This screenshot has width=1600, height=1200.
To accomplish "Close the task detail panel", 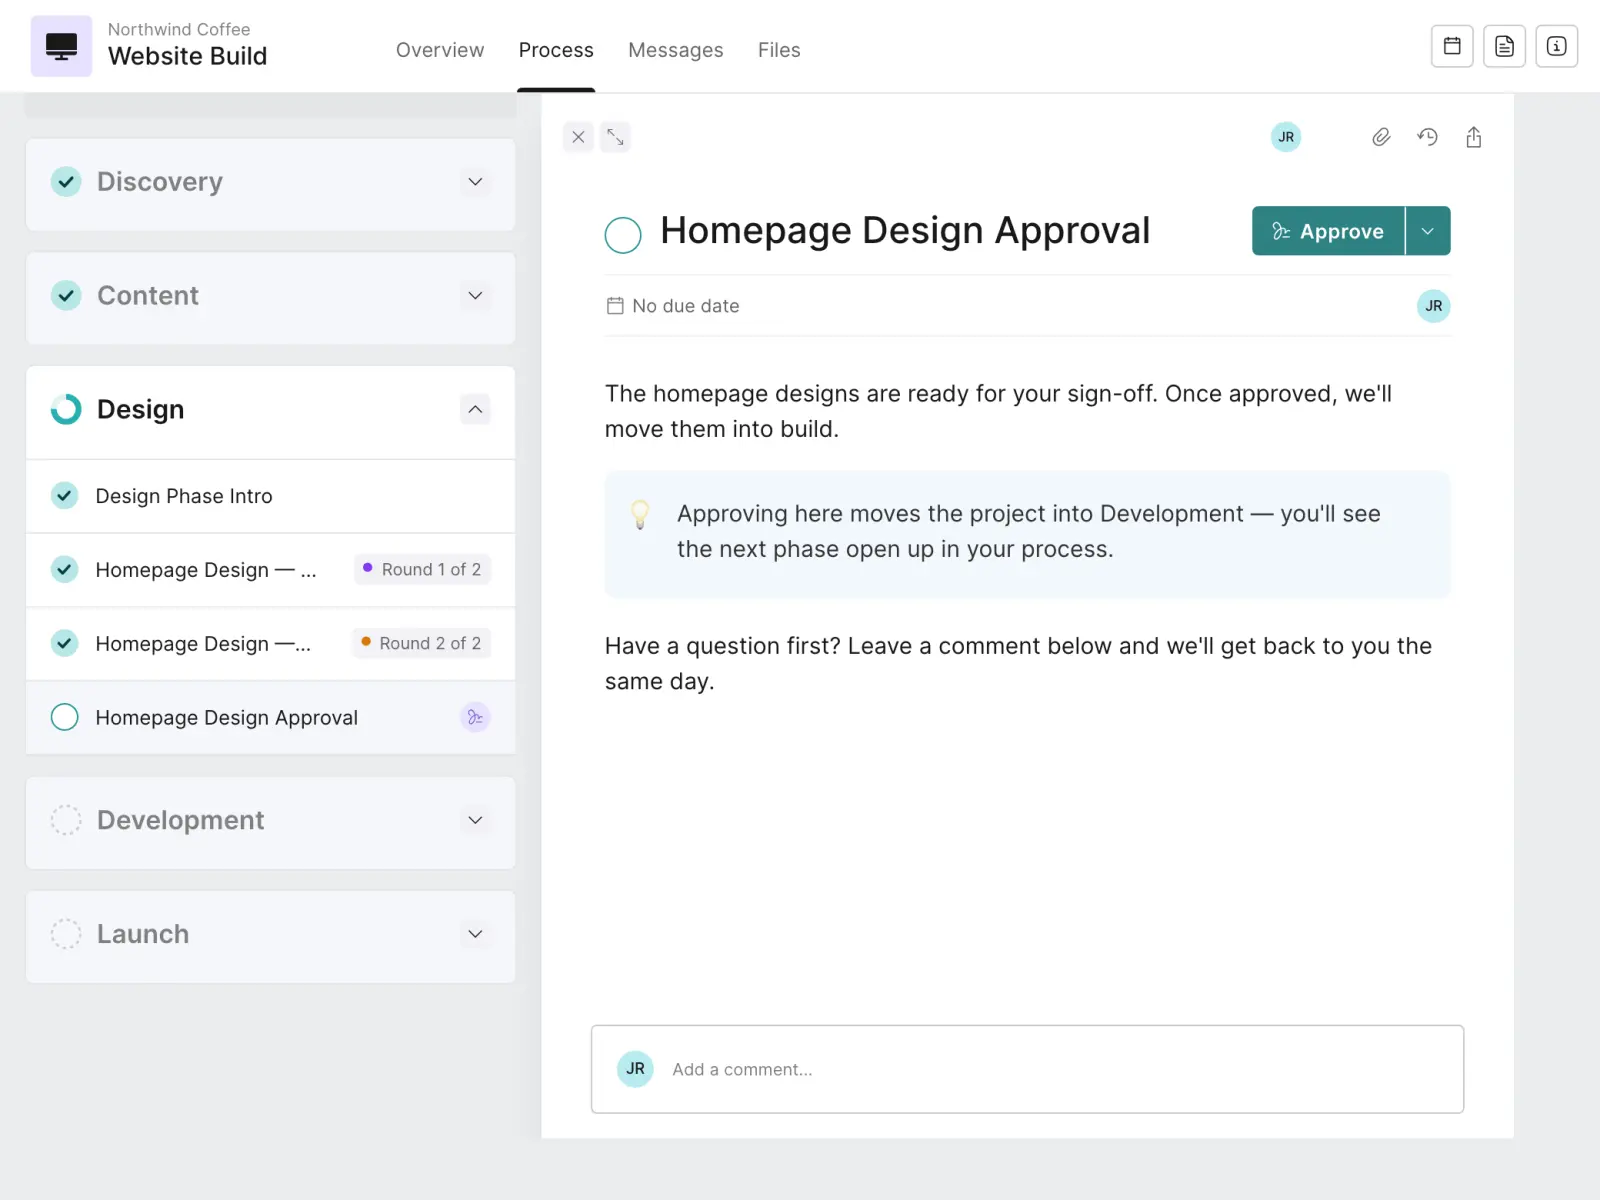I will tap(578, 137).
